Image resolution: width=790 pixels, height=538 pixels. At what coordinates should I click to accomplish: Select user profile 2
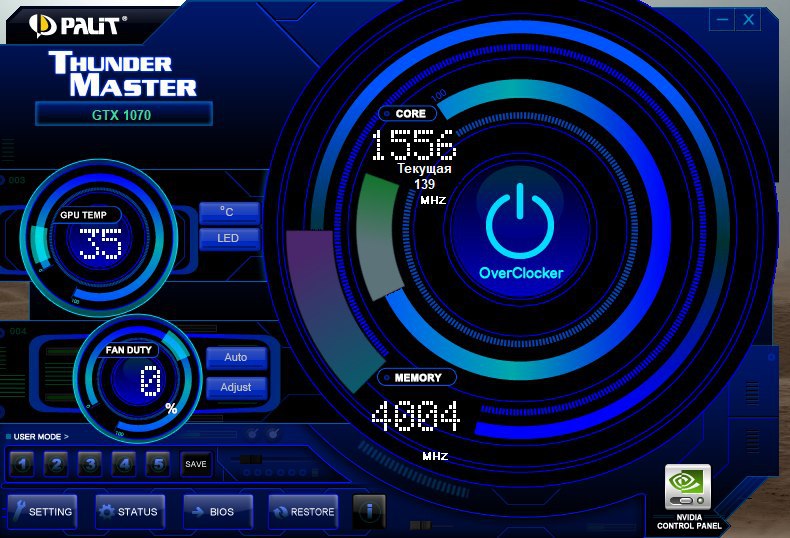coord(56,464)
